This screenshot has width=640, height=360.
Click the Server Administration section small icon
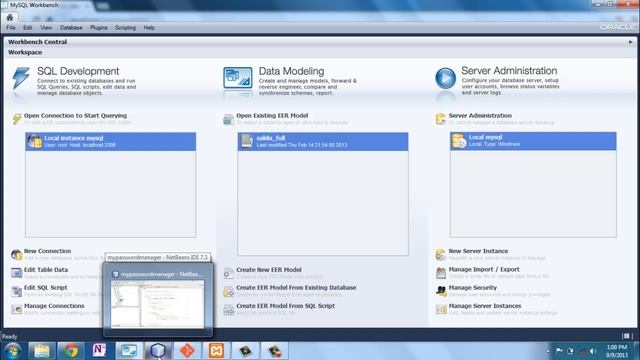pos(441,119)
